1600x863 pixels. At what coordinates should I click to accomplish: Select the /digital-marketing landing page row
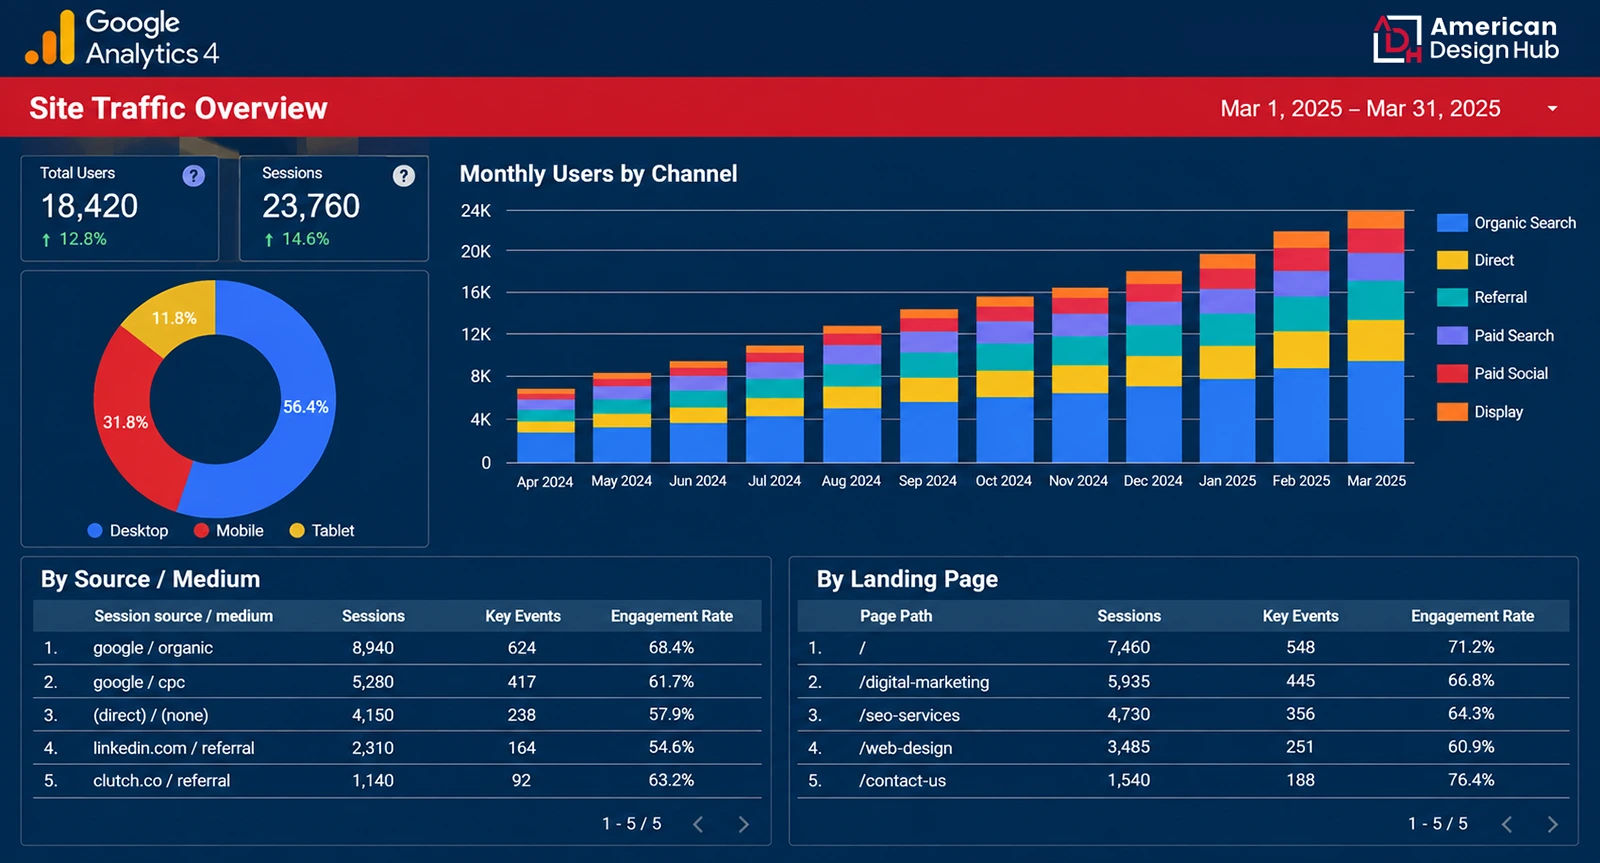(1183, 681)
